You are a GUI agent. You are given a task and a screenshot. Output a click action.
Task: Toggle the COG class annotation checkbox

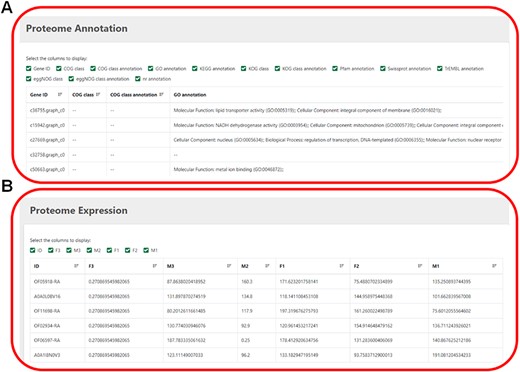tap(93, 69)
